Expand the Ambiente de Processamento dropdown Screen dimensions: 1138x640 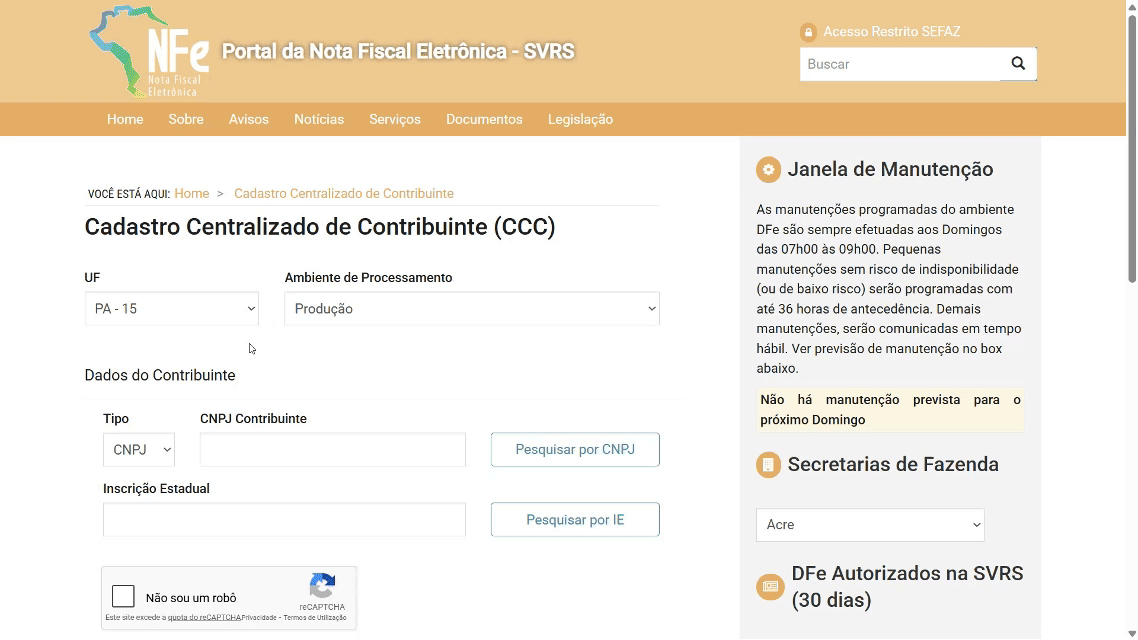(x=471, y=309)
